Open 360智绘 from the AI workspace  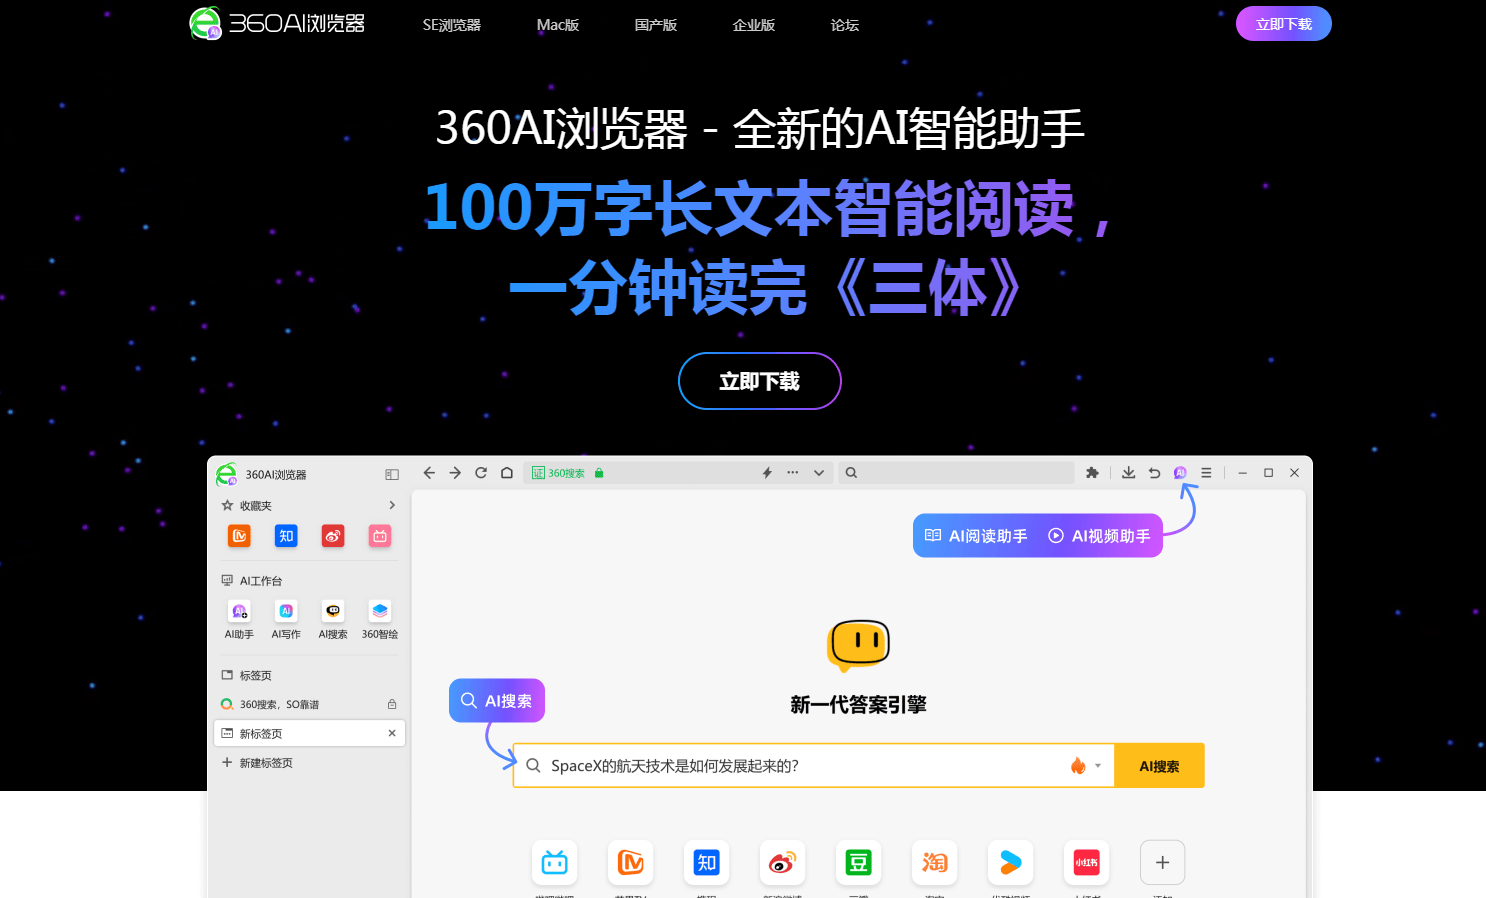(x=379, y=611)
